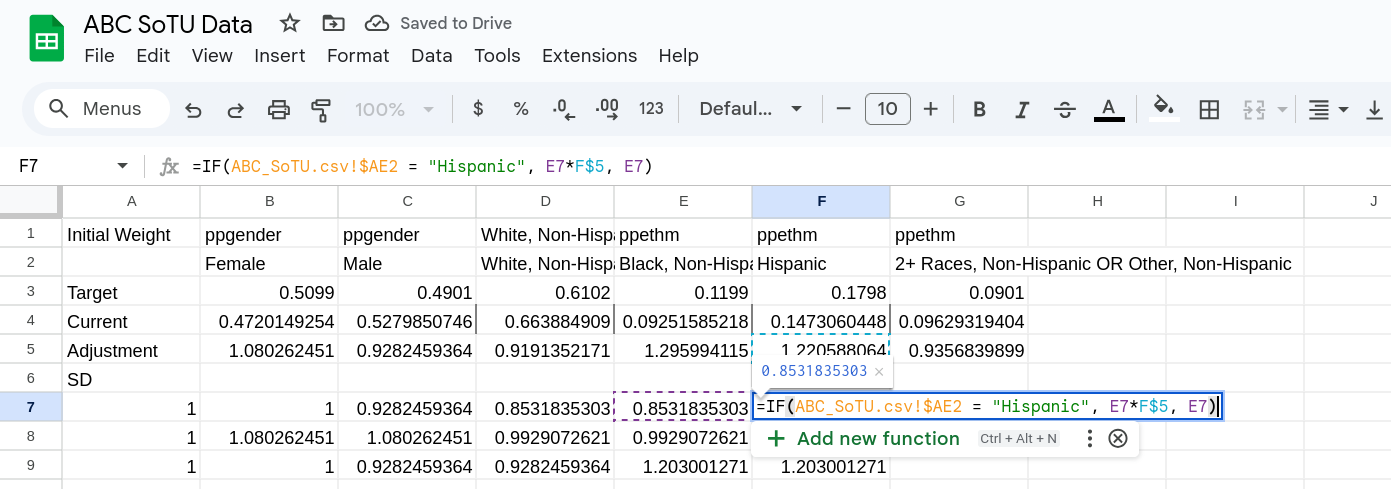Open the borders tool in toolbar
Image resolution: width=1391 pixels, height=489 pixels.
coord(1209,109)
